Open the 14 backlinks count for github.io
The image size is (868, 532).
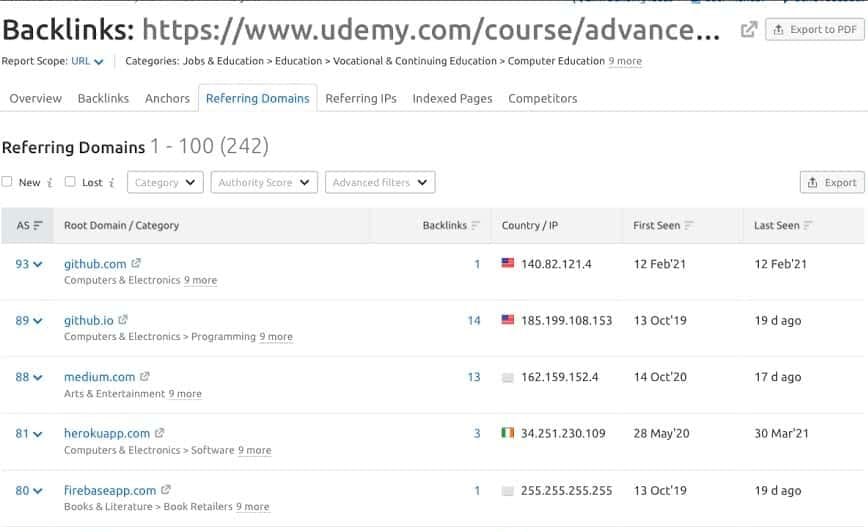474,321
